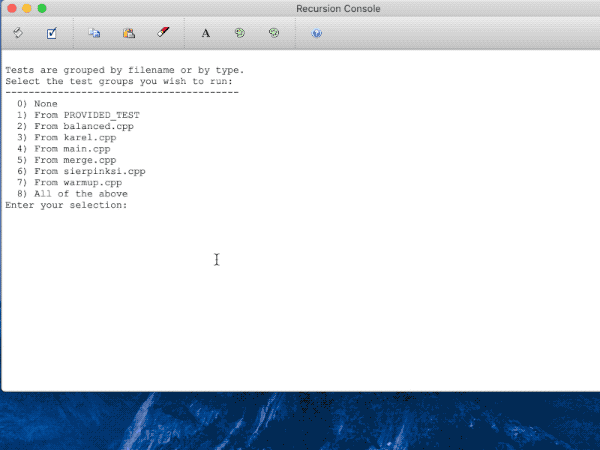Clear the console using the eraser icon

pos(163,33)
